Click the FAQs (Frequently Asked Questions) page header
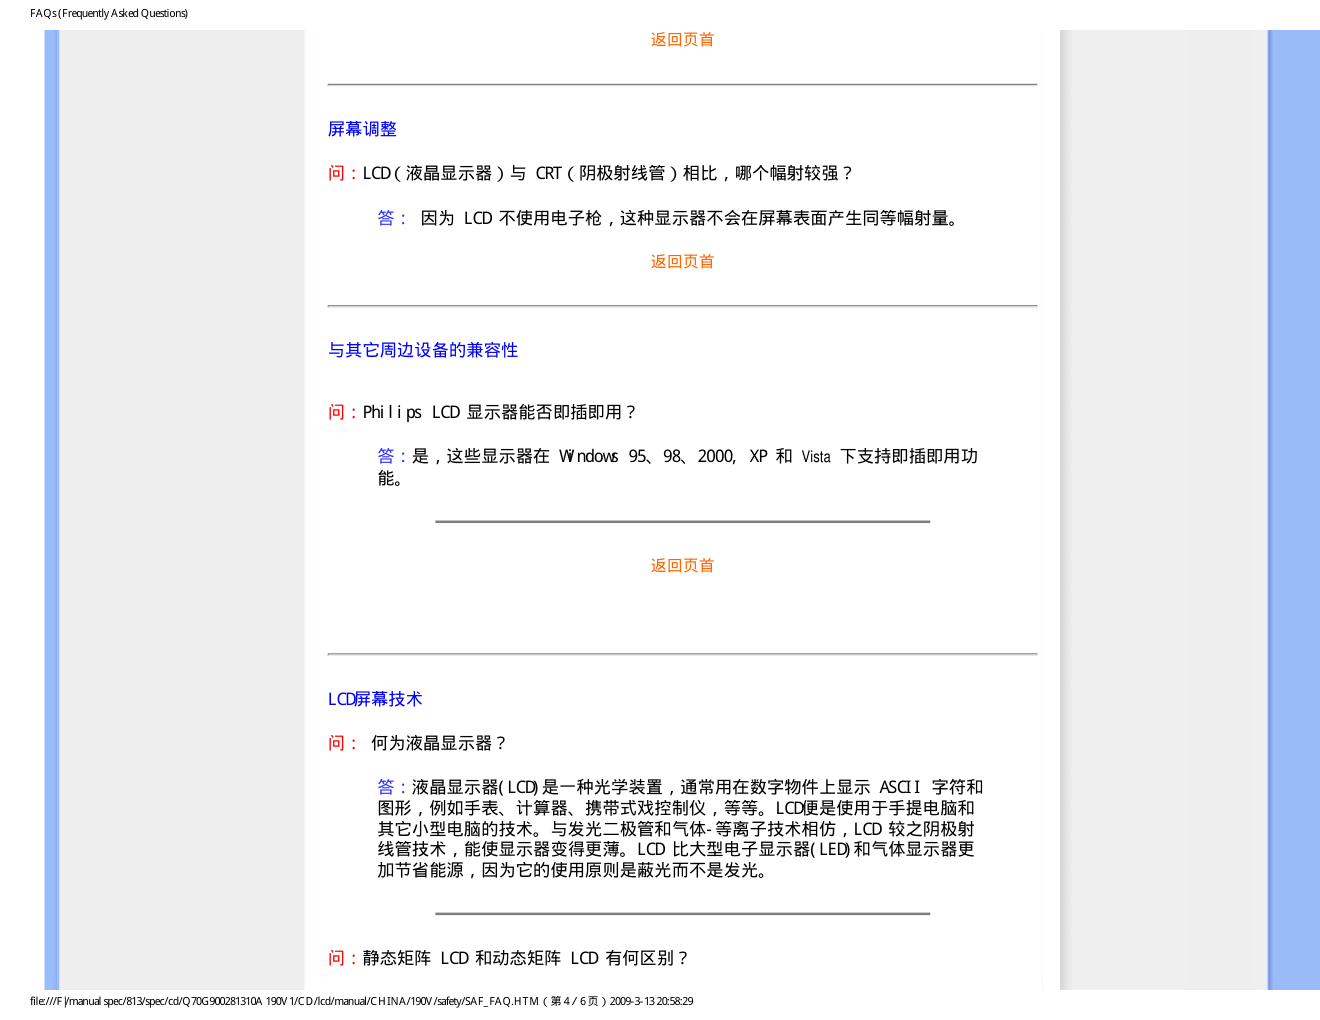Image resolution: width=1320 pixels, height=1020 pixels. tap(109, 13)
